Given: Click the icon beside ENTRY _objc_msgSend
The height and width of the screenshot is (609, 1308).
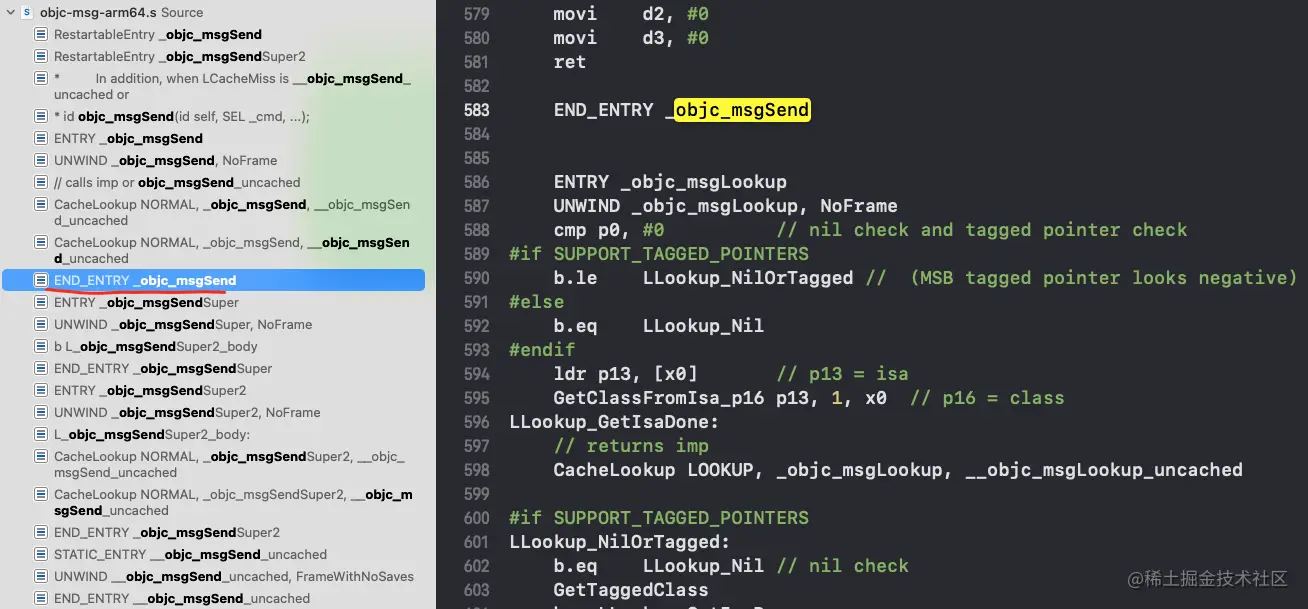Looking at the screenshot, I should point(41,138).
